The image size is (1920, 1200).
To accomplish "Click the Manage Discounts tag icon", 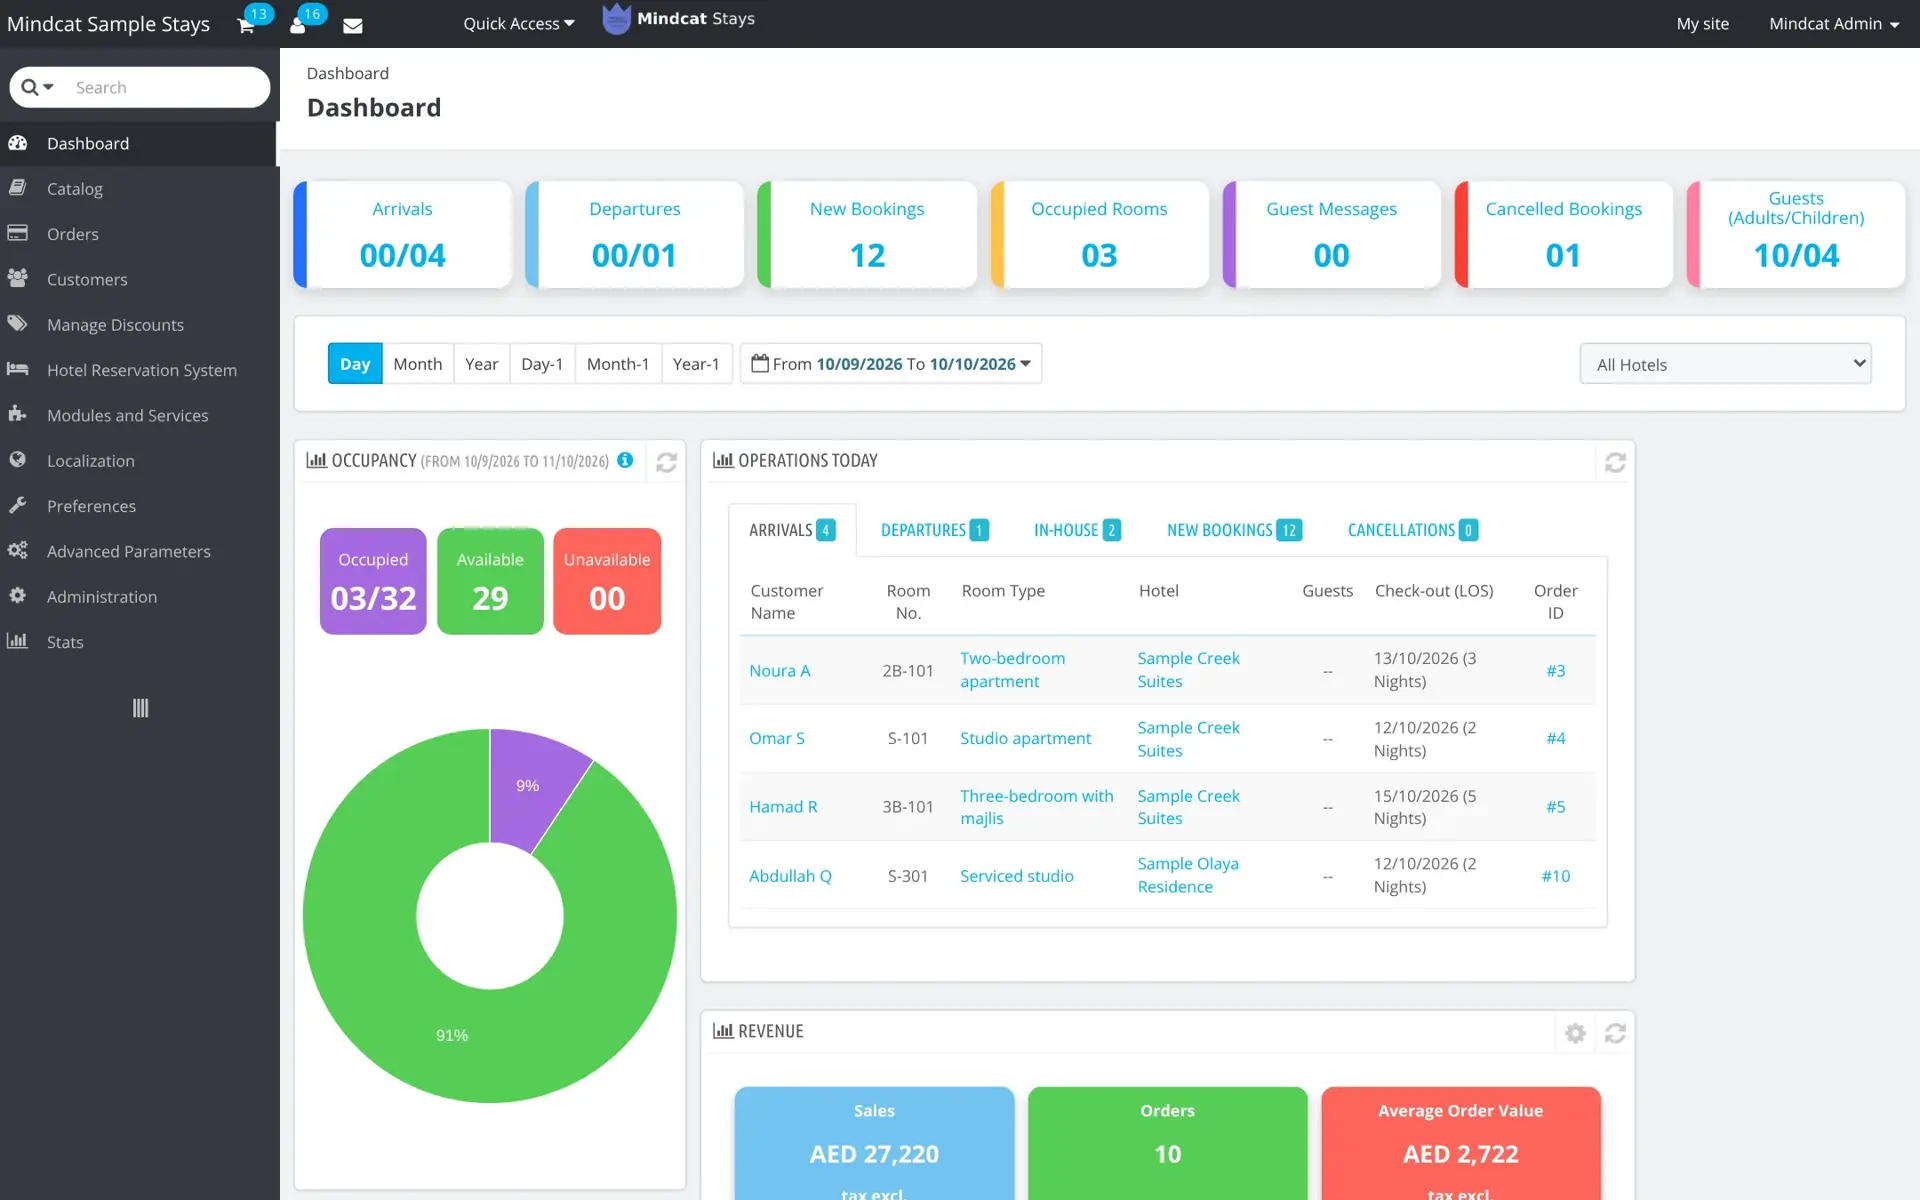I will pos(17,323).
